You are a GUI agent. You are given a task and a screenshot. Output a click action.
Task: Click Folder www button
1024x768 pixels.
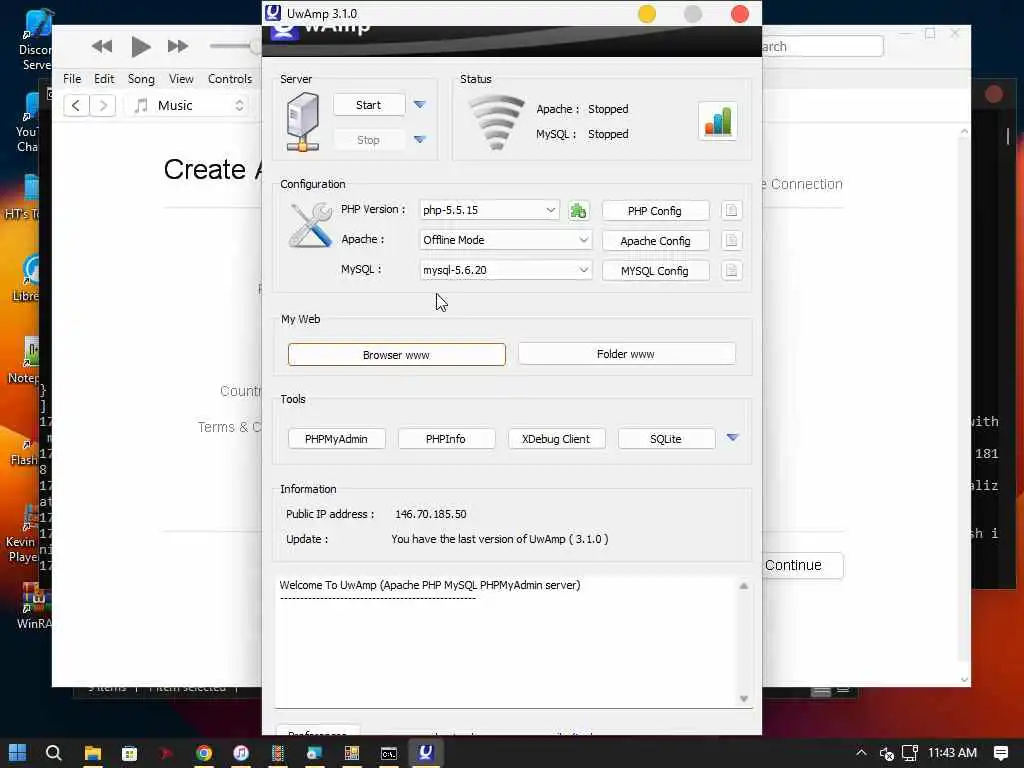[x=626, y=354]
